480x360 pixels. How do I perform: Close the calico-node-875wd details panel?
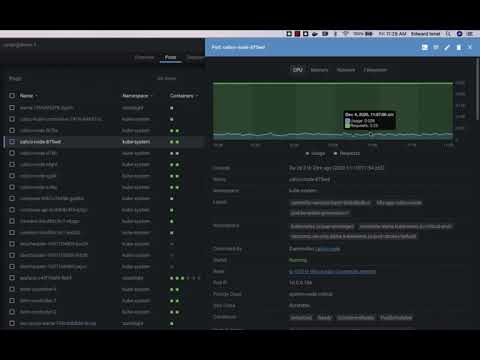tap(470, 47)
